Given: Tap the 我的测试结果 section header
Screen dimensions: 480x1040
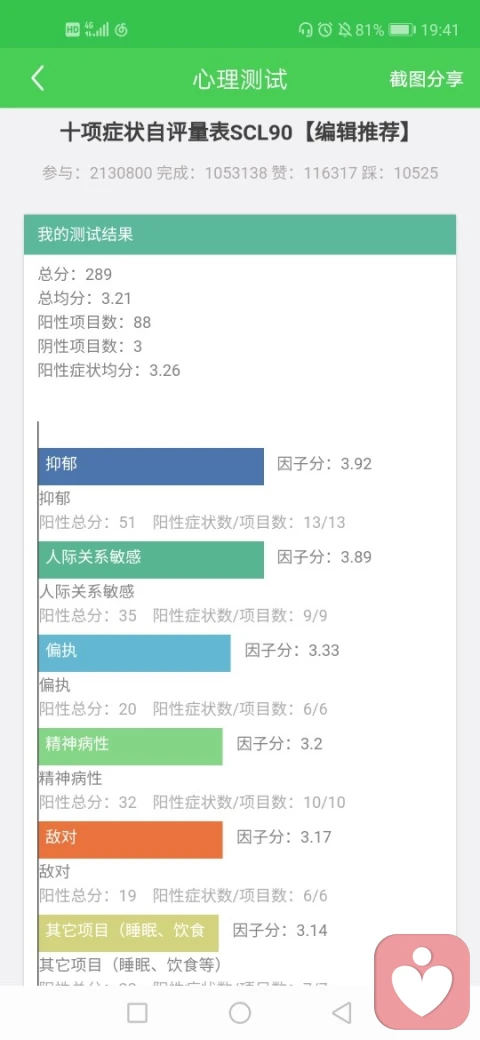Looking at the screenshot, I should click(x=240, y=234).
